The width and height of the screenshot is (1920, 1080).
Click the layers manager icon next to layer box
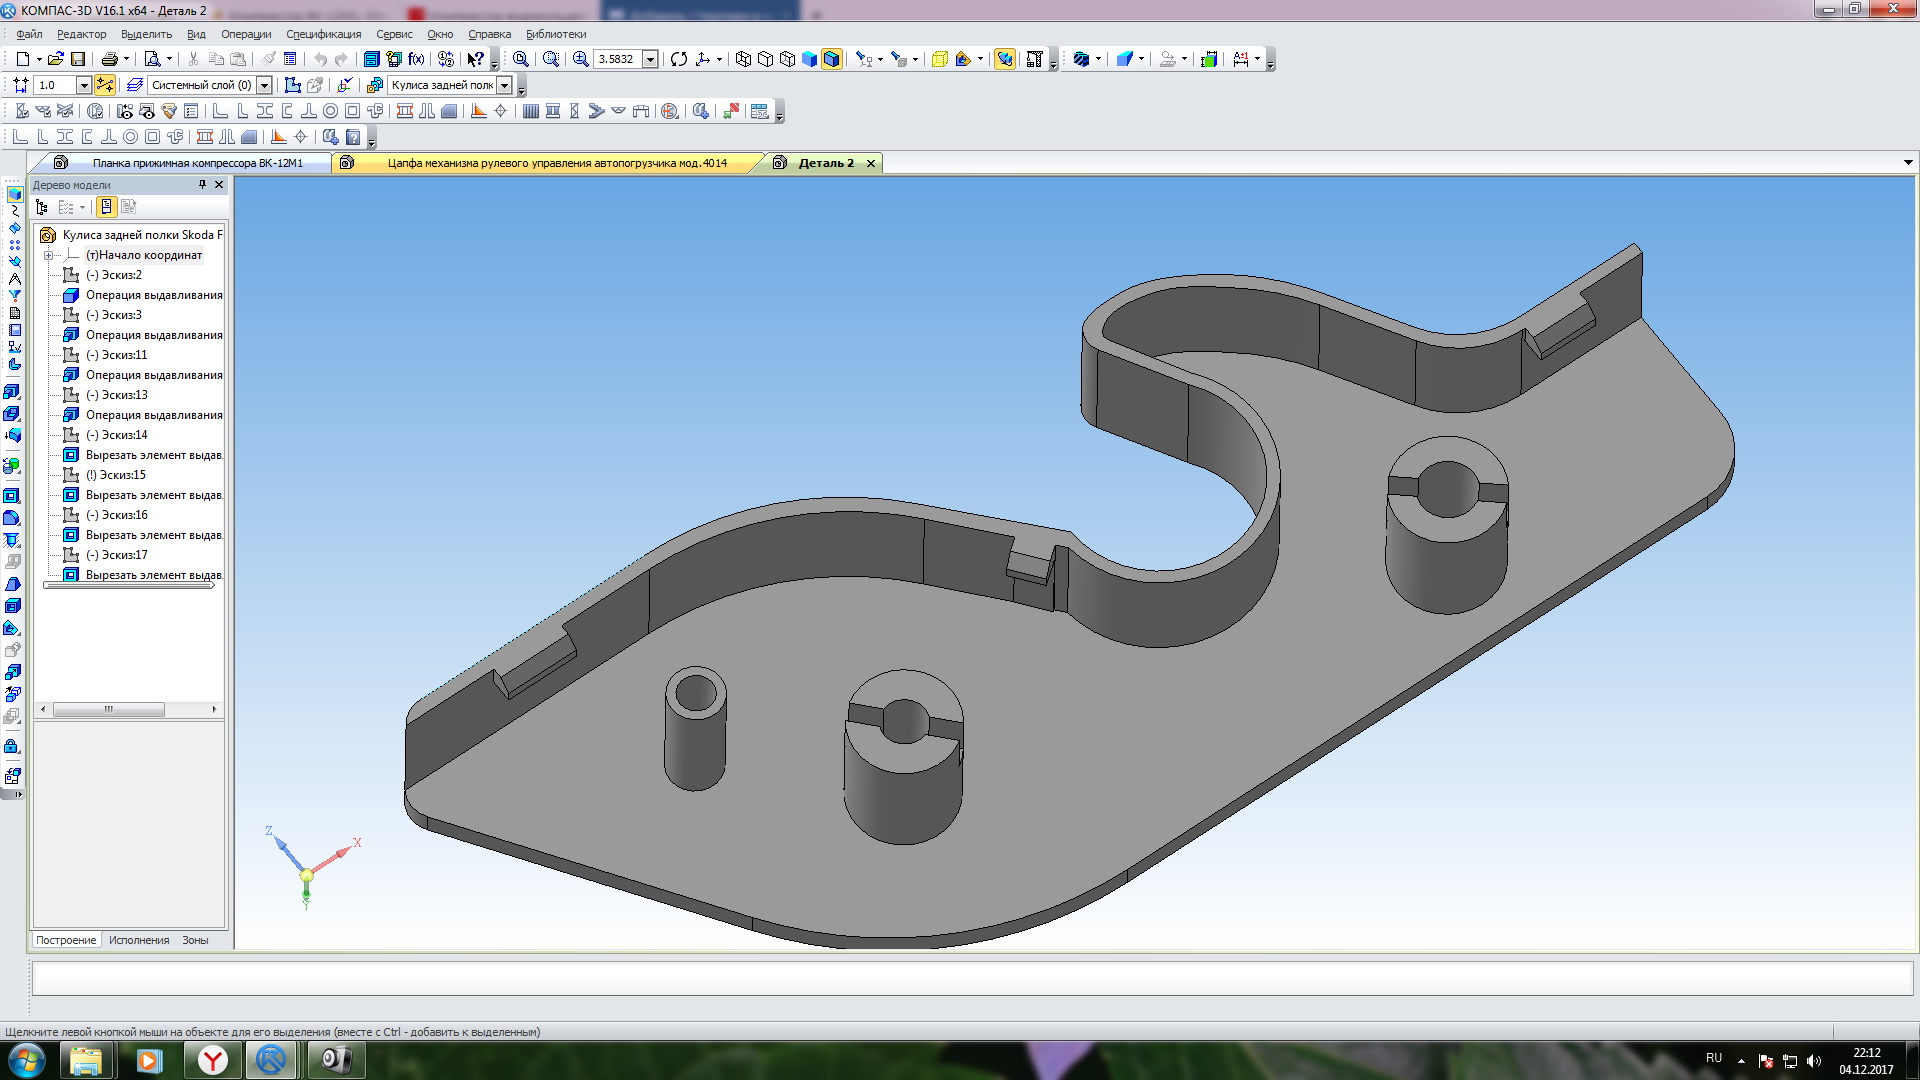[135, 85]
